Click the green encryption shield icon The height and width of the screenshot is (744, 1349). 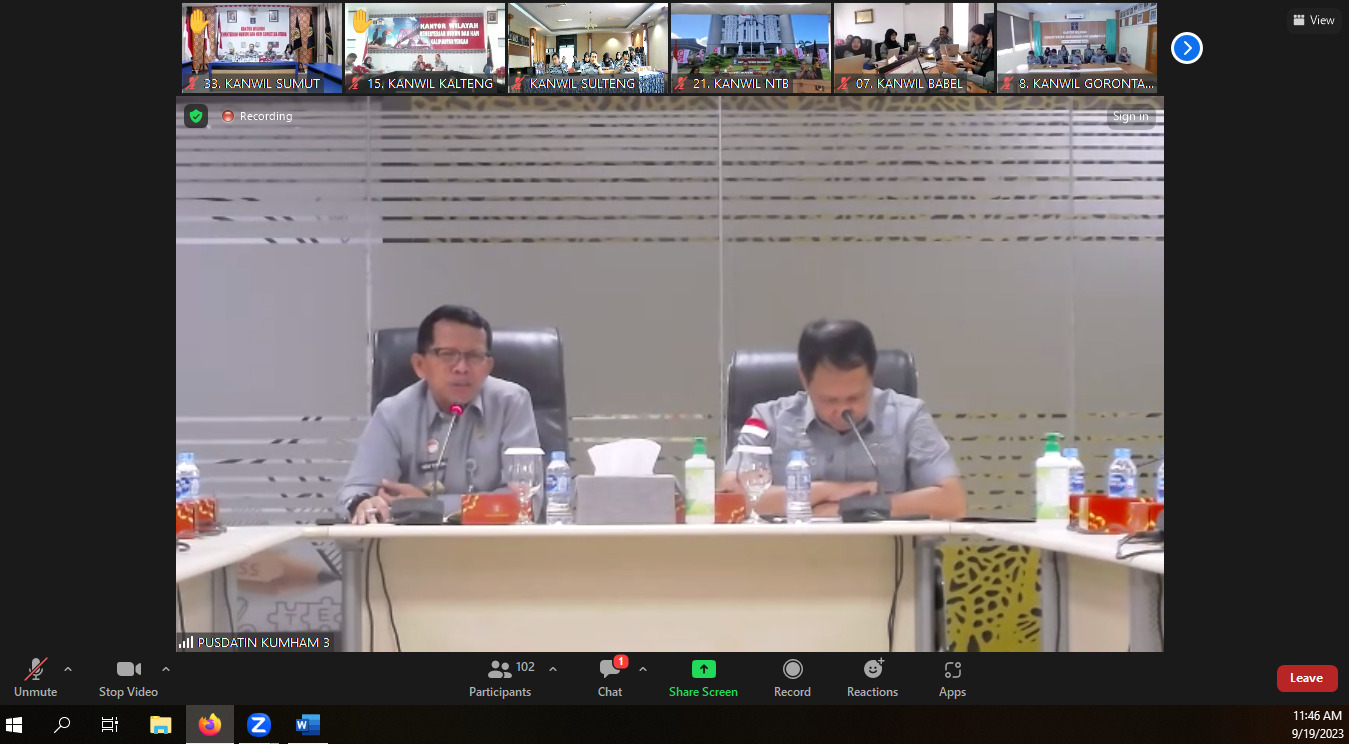point(196,116)
